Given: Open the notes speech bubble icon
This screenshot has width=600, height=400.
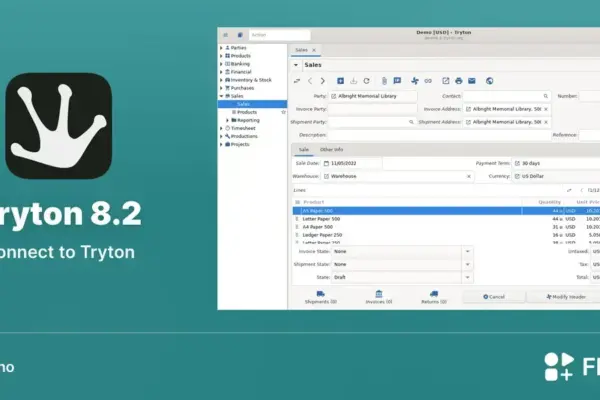Looking at the screenshot, I should pyautogui.click(x=397, y=81).
